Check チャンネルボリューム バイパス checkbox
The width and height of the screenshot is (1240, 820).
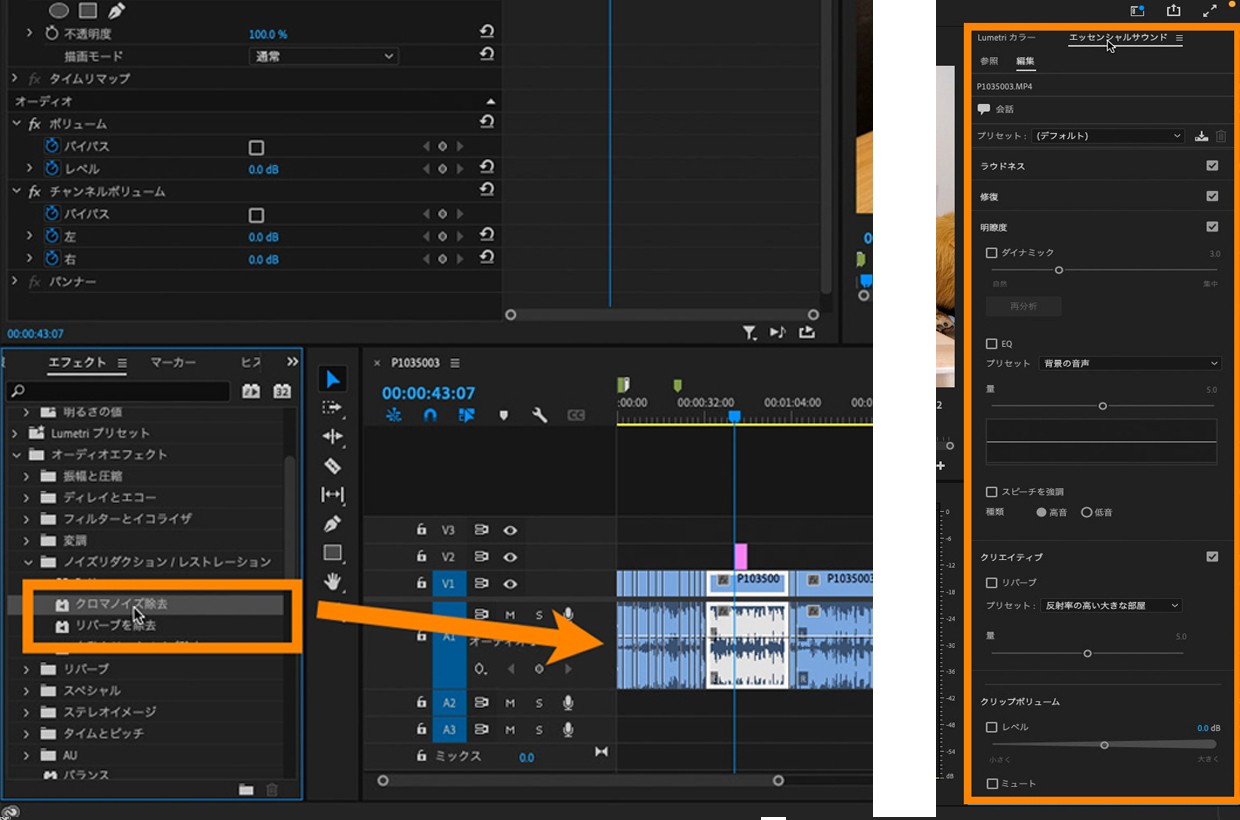pyautogui.click(x=256, y=215)
